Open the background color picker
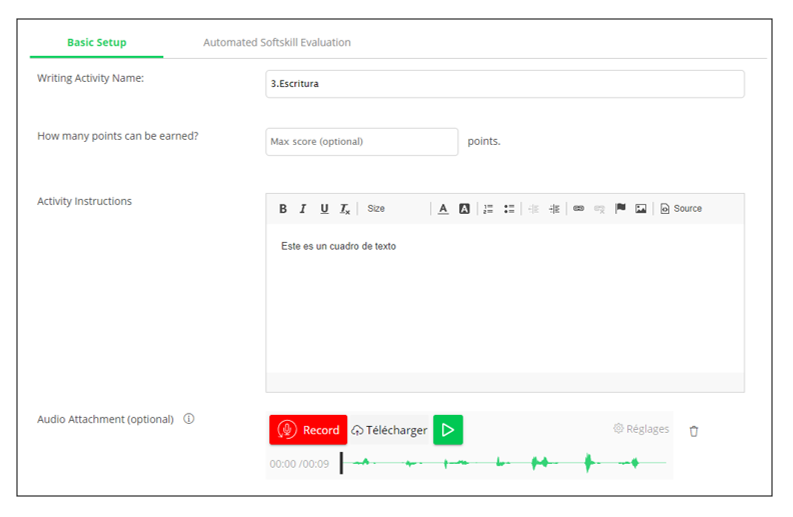Viewport: 793px width, 517px height. click(x=464, y=209)
